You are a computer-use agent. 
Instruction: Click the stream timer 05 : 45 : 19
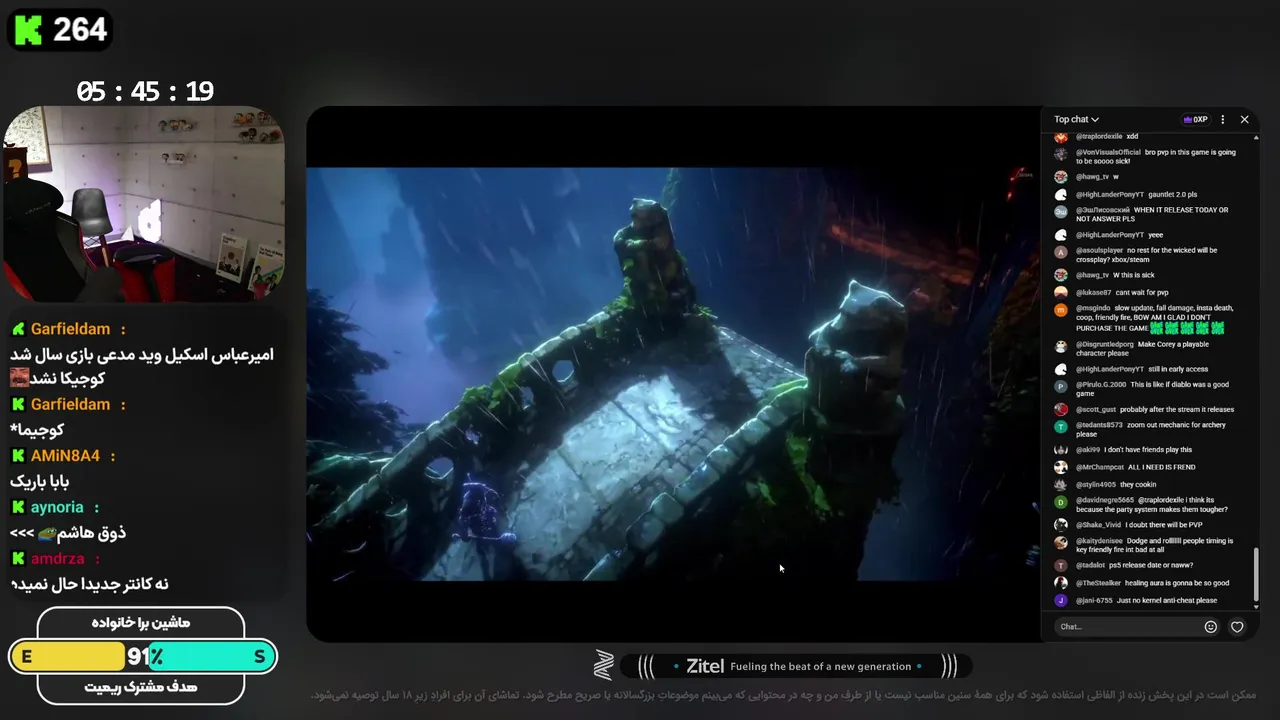tap(145, 92)
